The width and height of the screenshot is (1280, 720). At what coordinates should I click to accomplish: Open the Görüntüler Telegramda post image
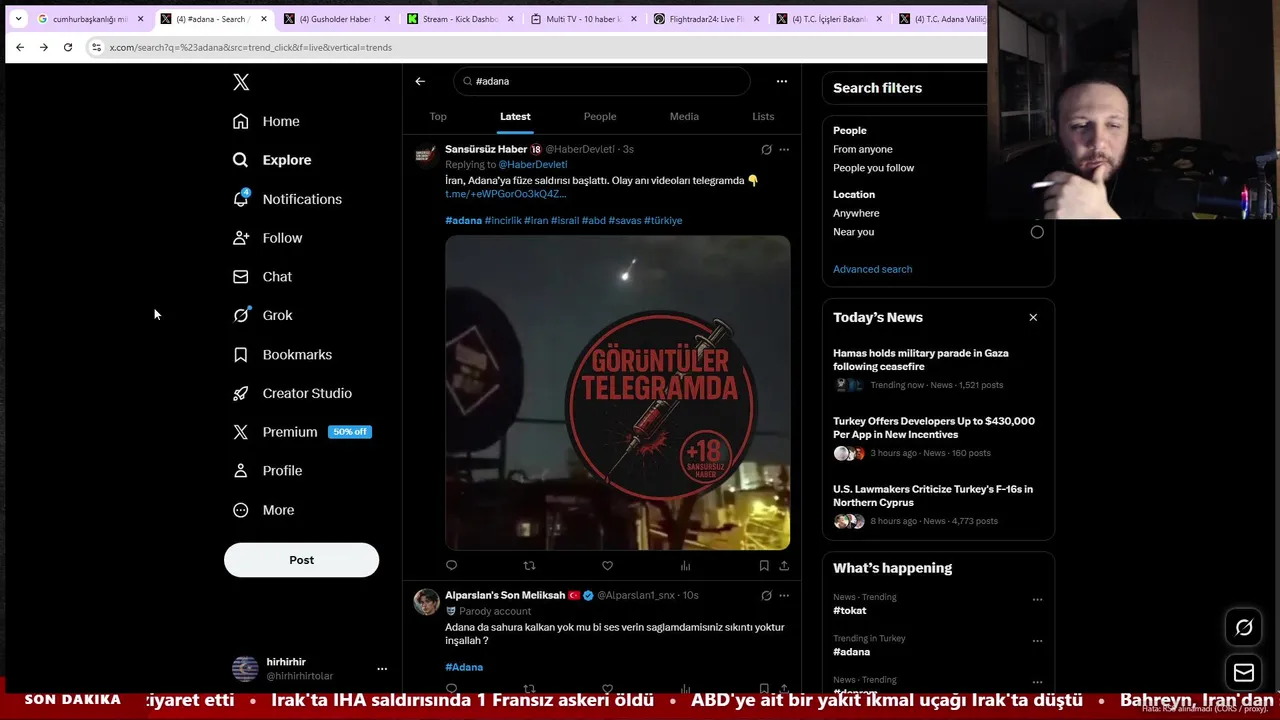tap(617, 392)
